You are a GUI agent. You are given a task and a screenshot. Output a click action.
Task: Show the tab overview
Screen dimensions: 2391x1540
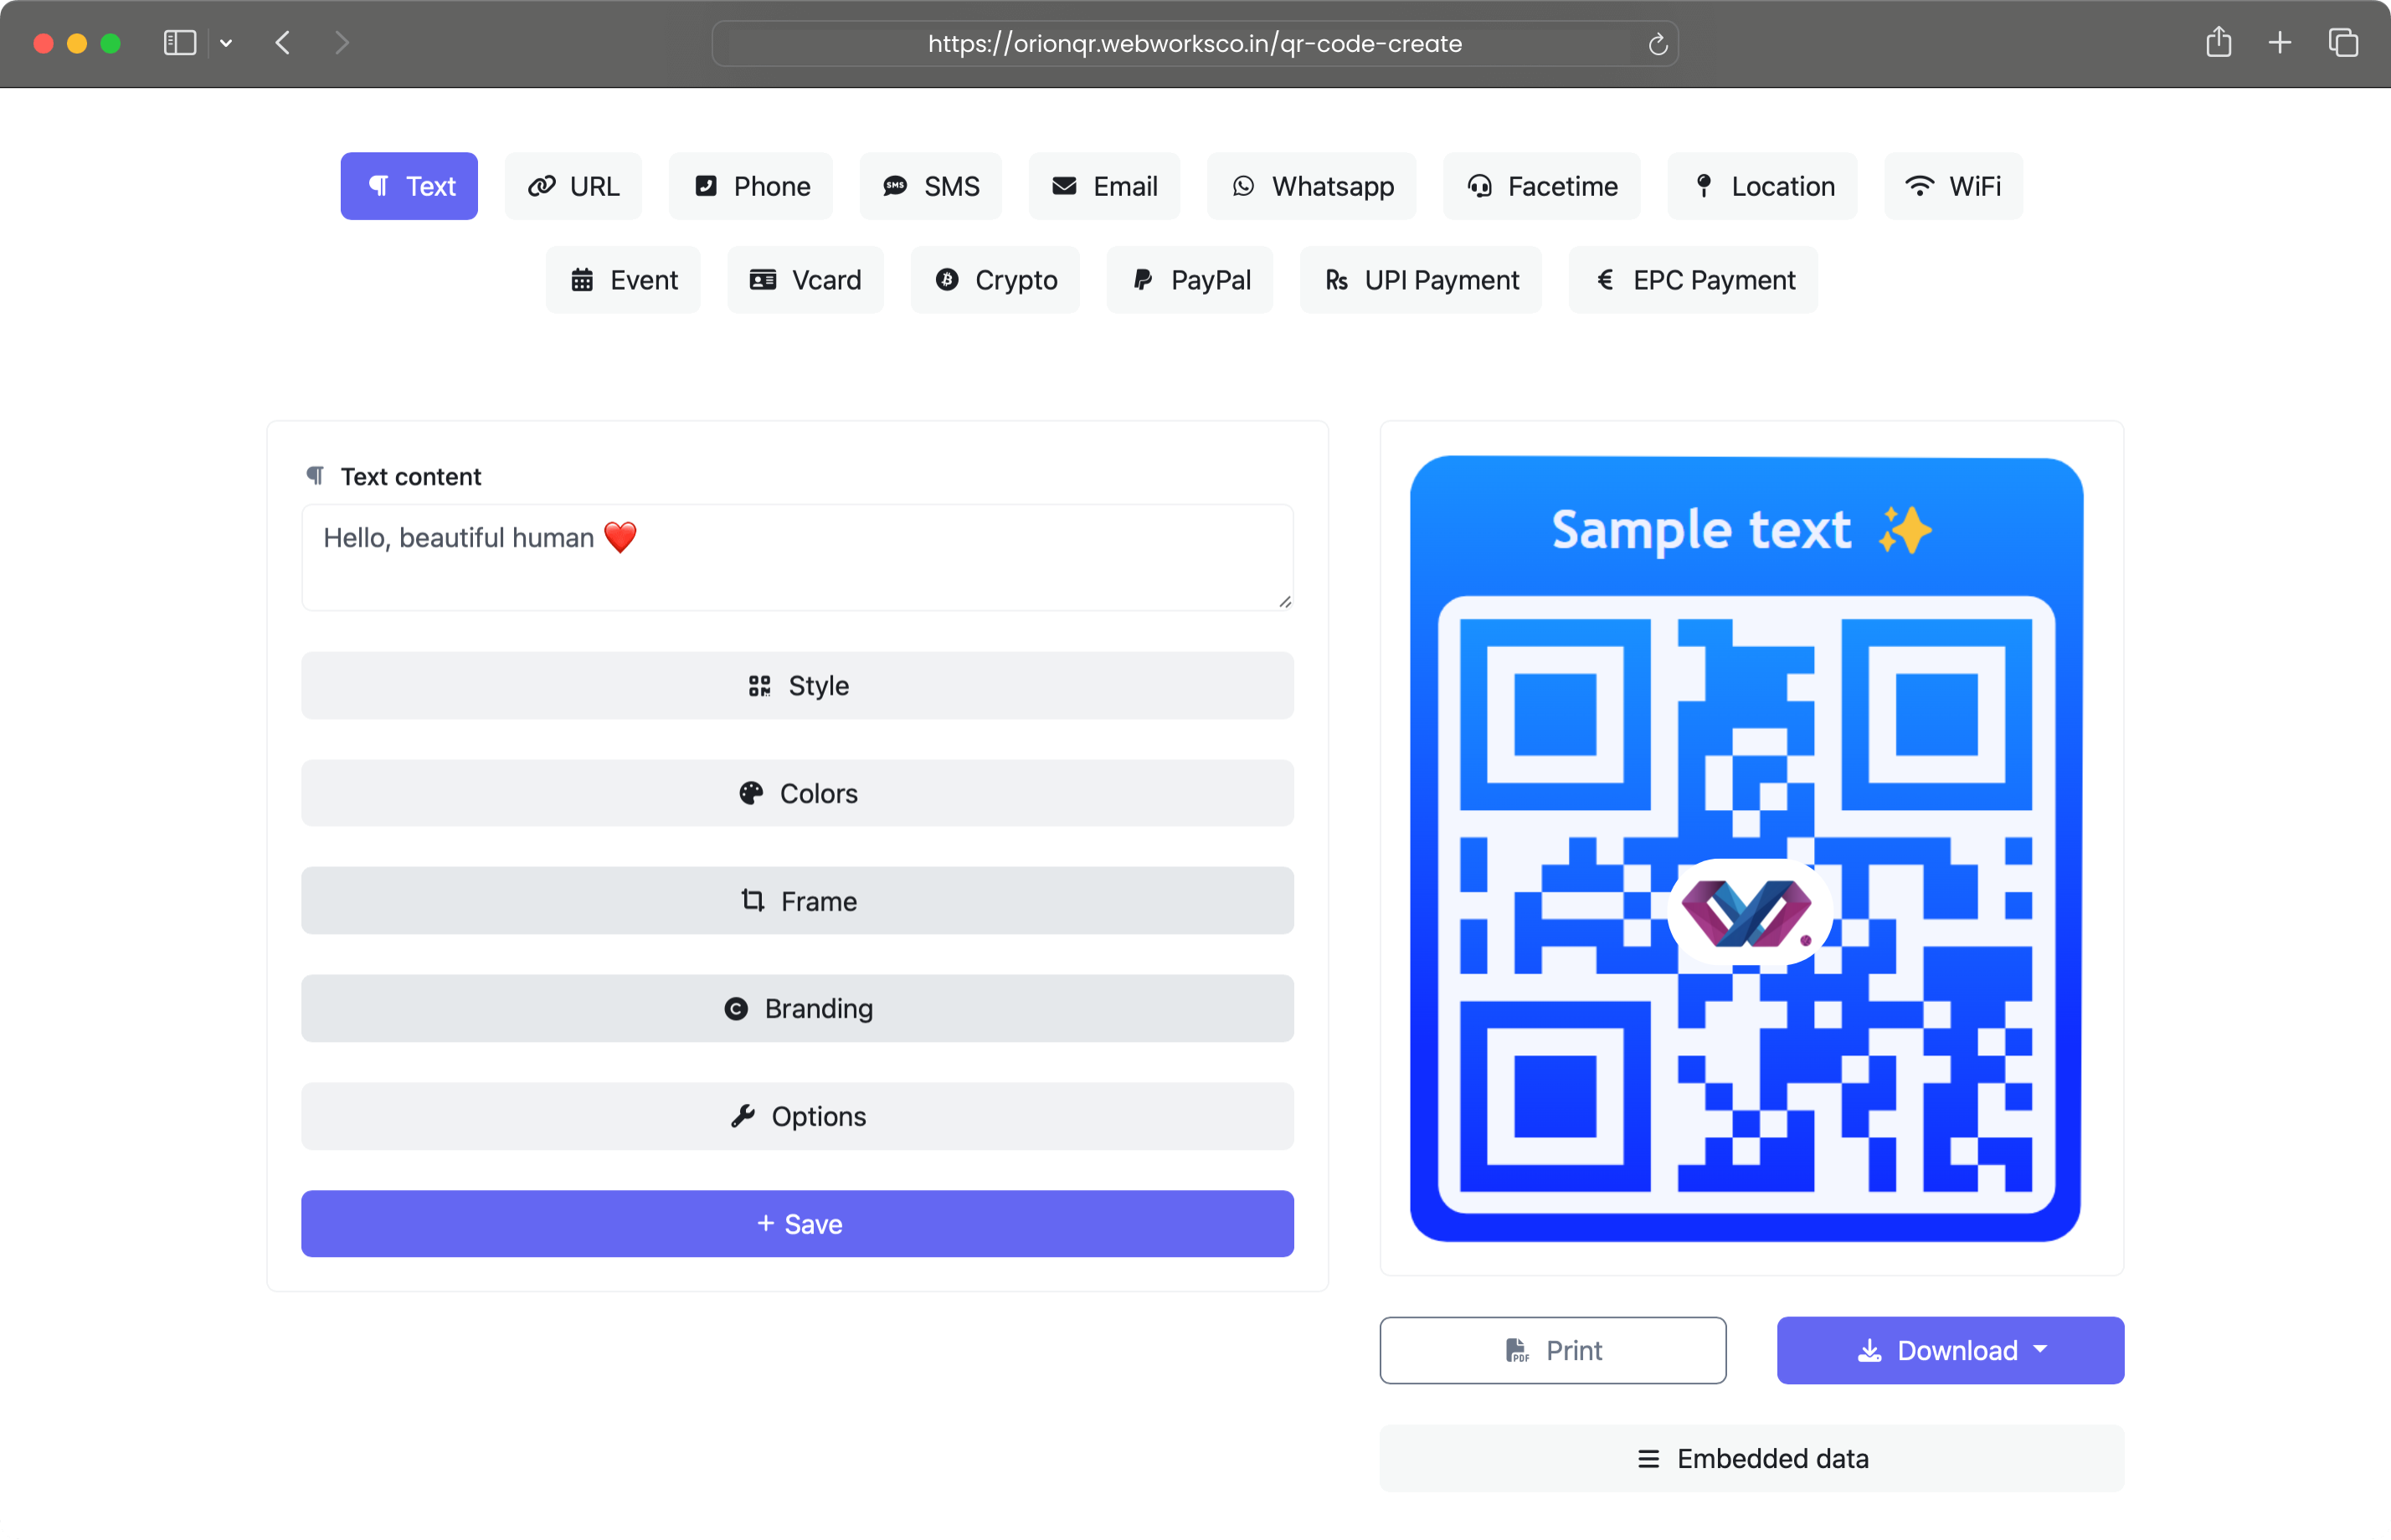2343,43
